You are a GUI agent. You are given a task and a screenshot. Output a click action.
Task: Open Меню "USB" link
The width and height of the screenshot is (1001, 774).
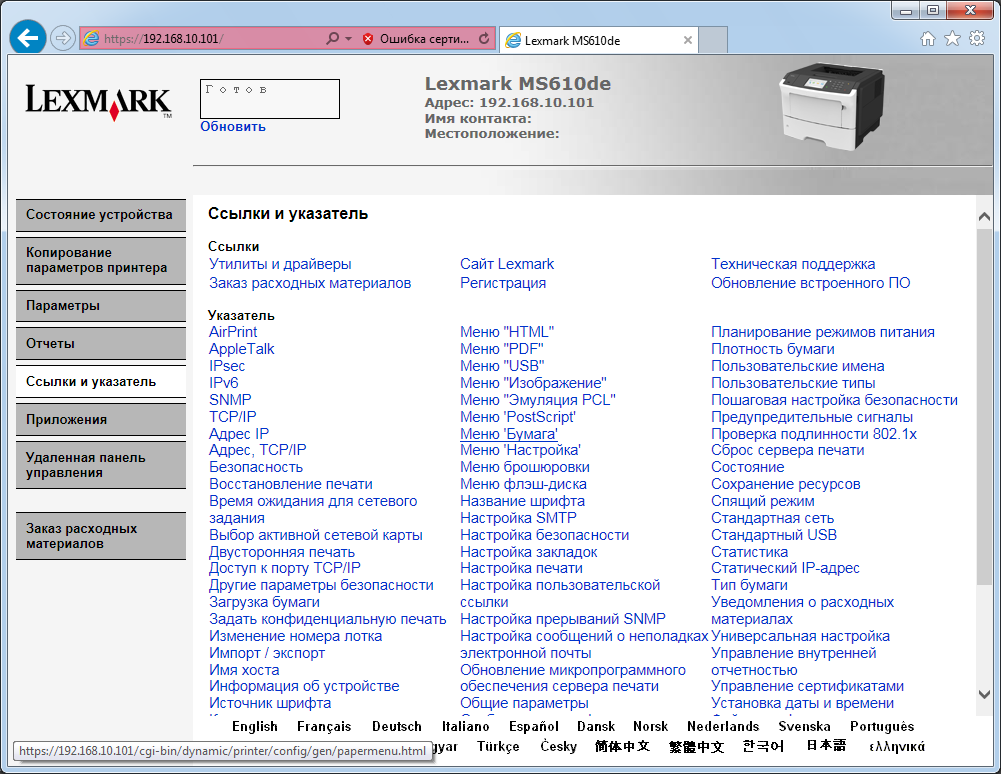point(502,366)
